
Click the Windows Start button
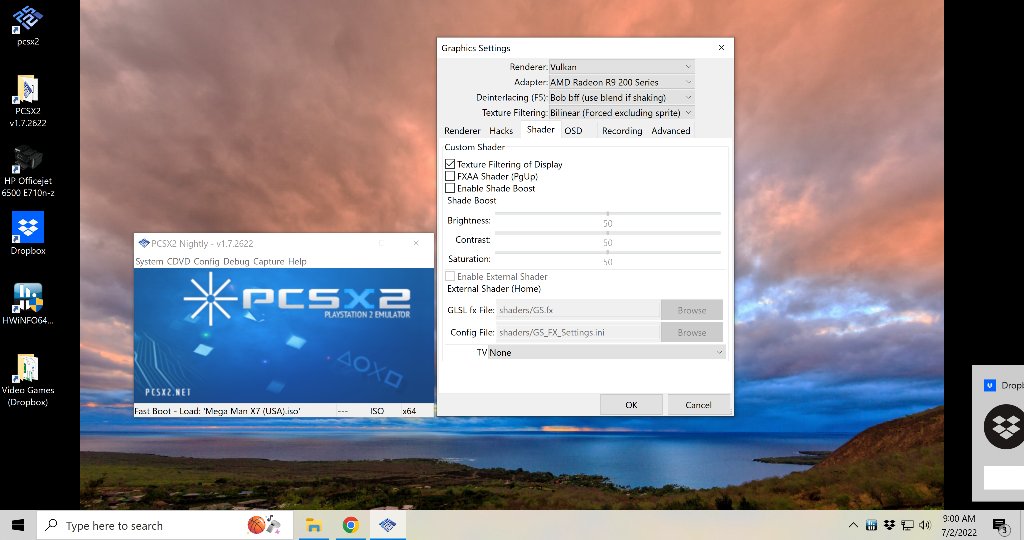[18, 525]
